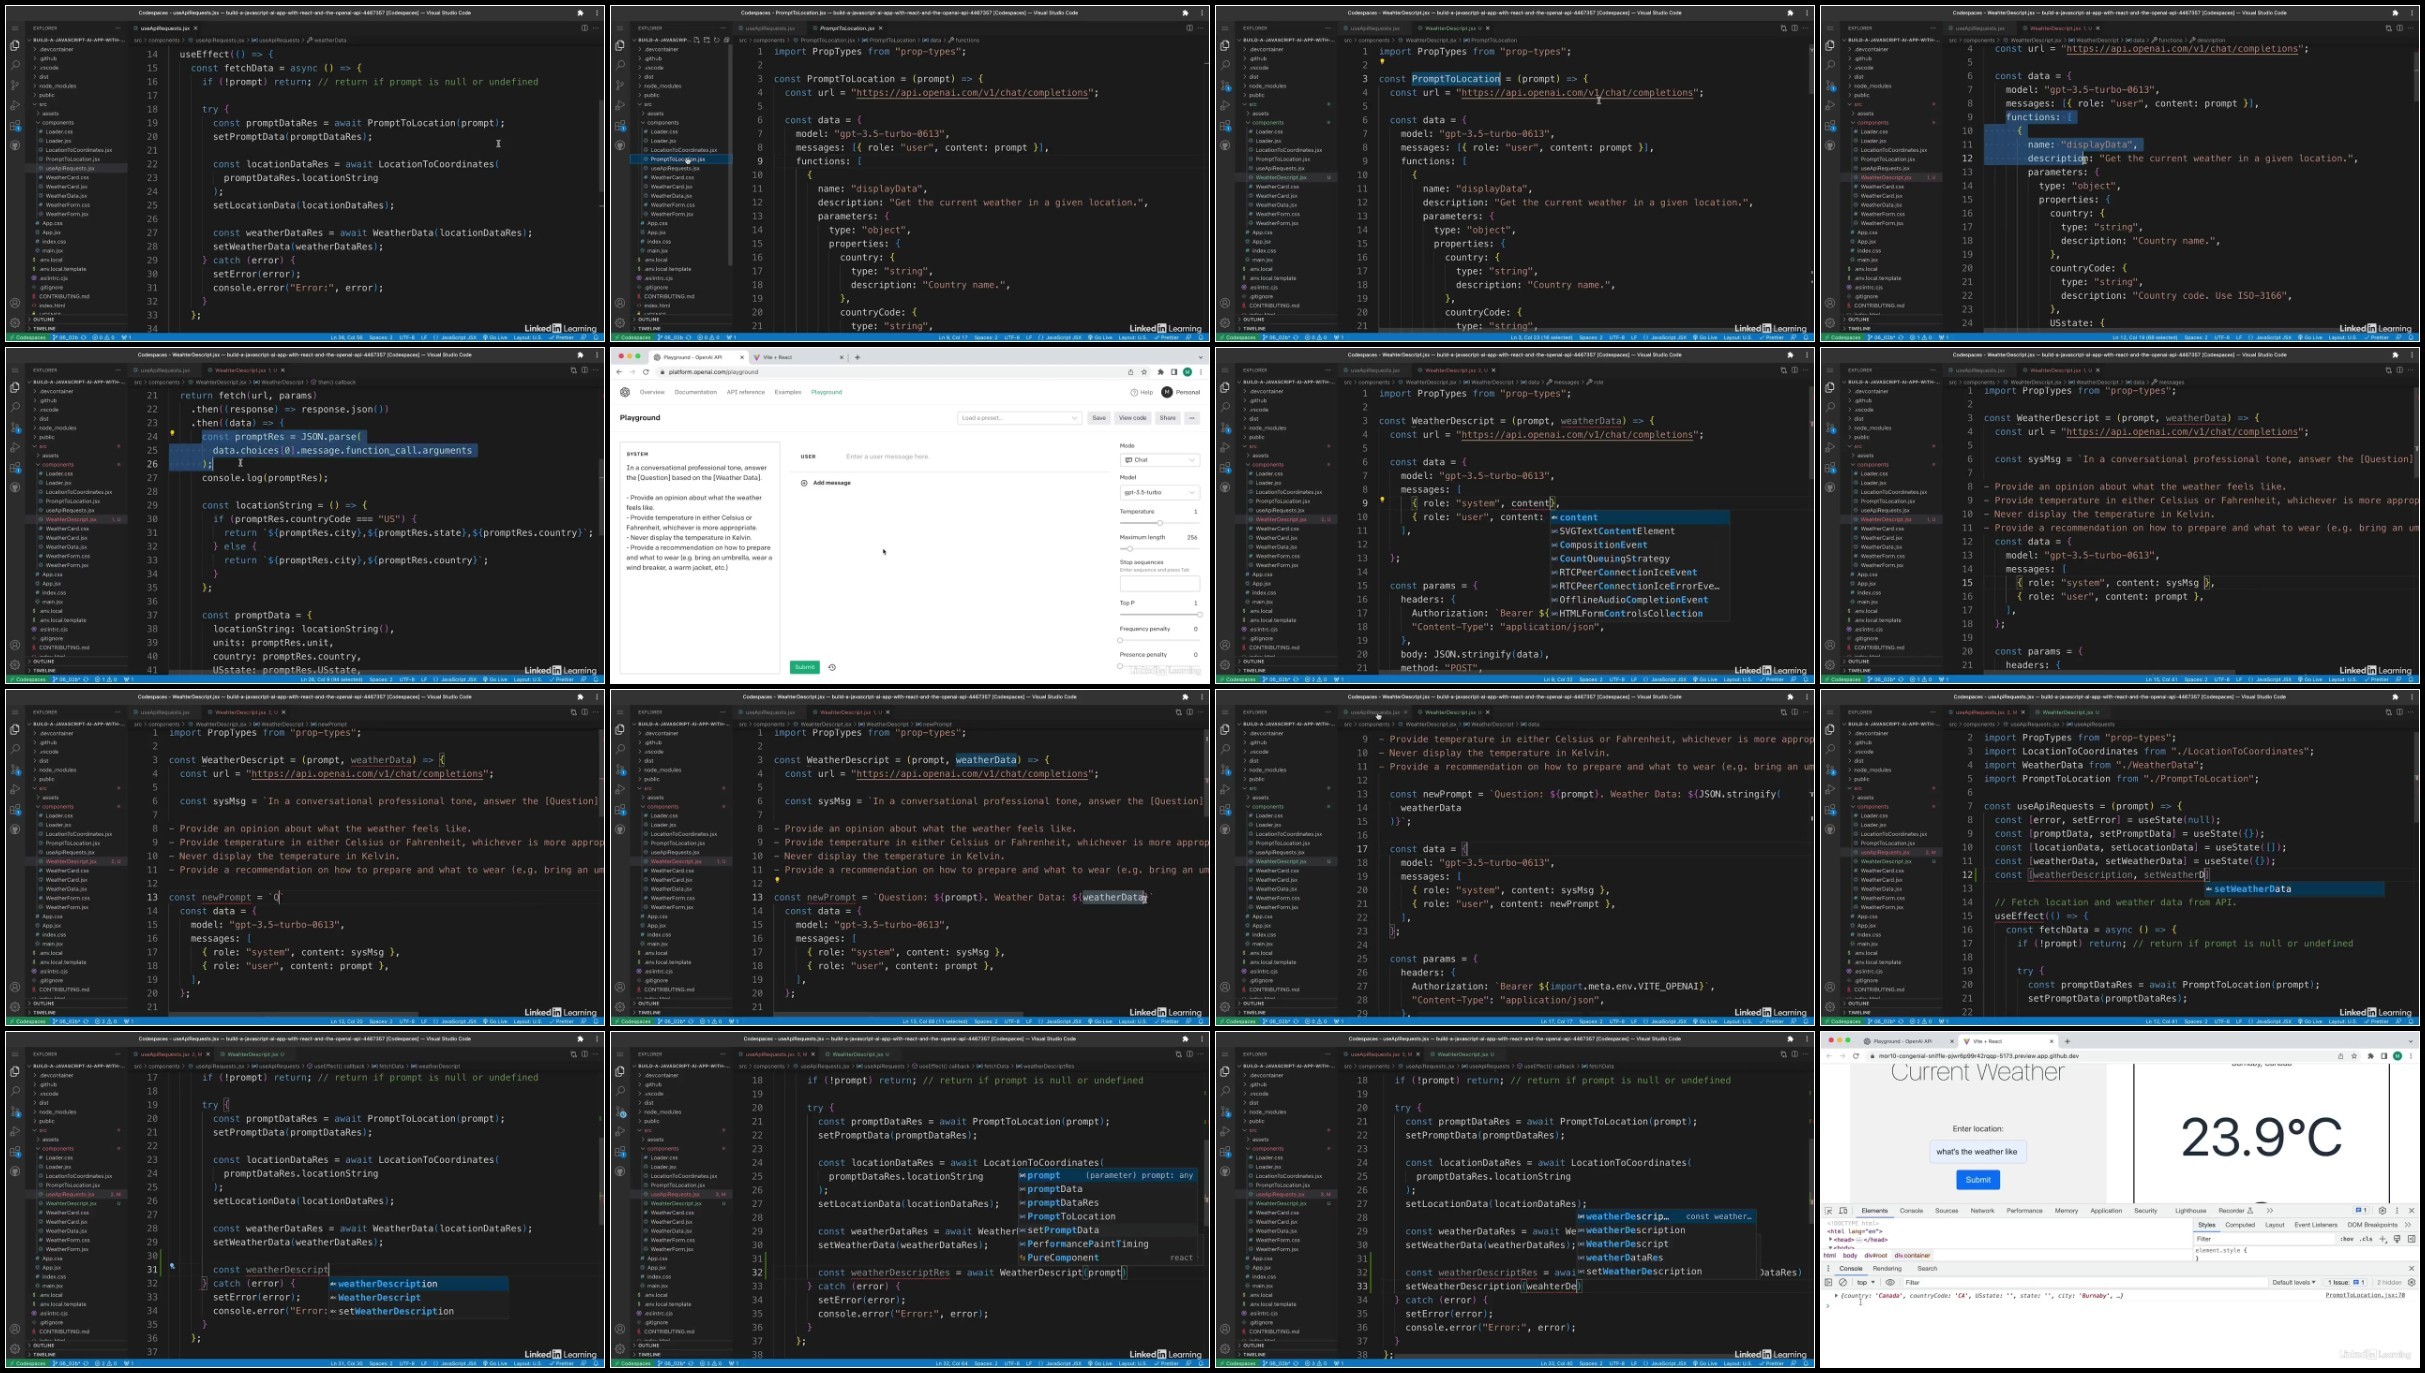Expand the logged country Canada object in console

tap(1835, 1296)
